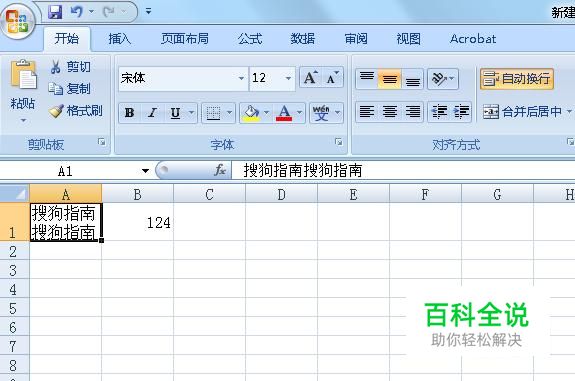Show phonetic guide with wén icon
The height and width of the screenshot is (381, 575).
[321, 113]
